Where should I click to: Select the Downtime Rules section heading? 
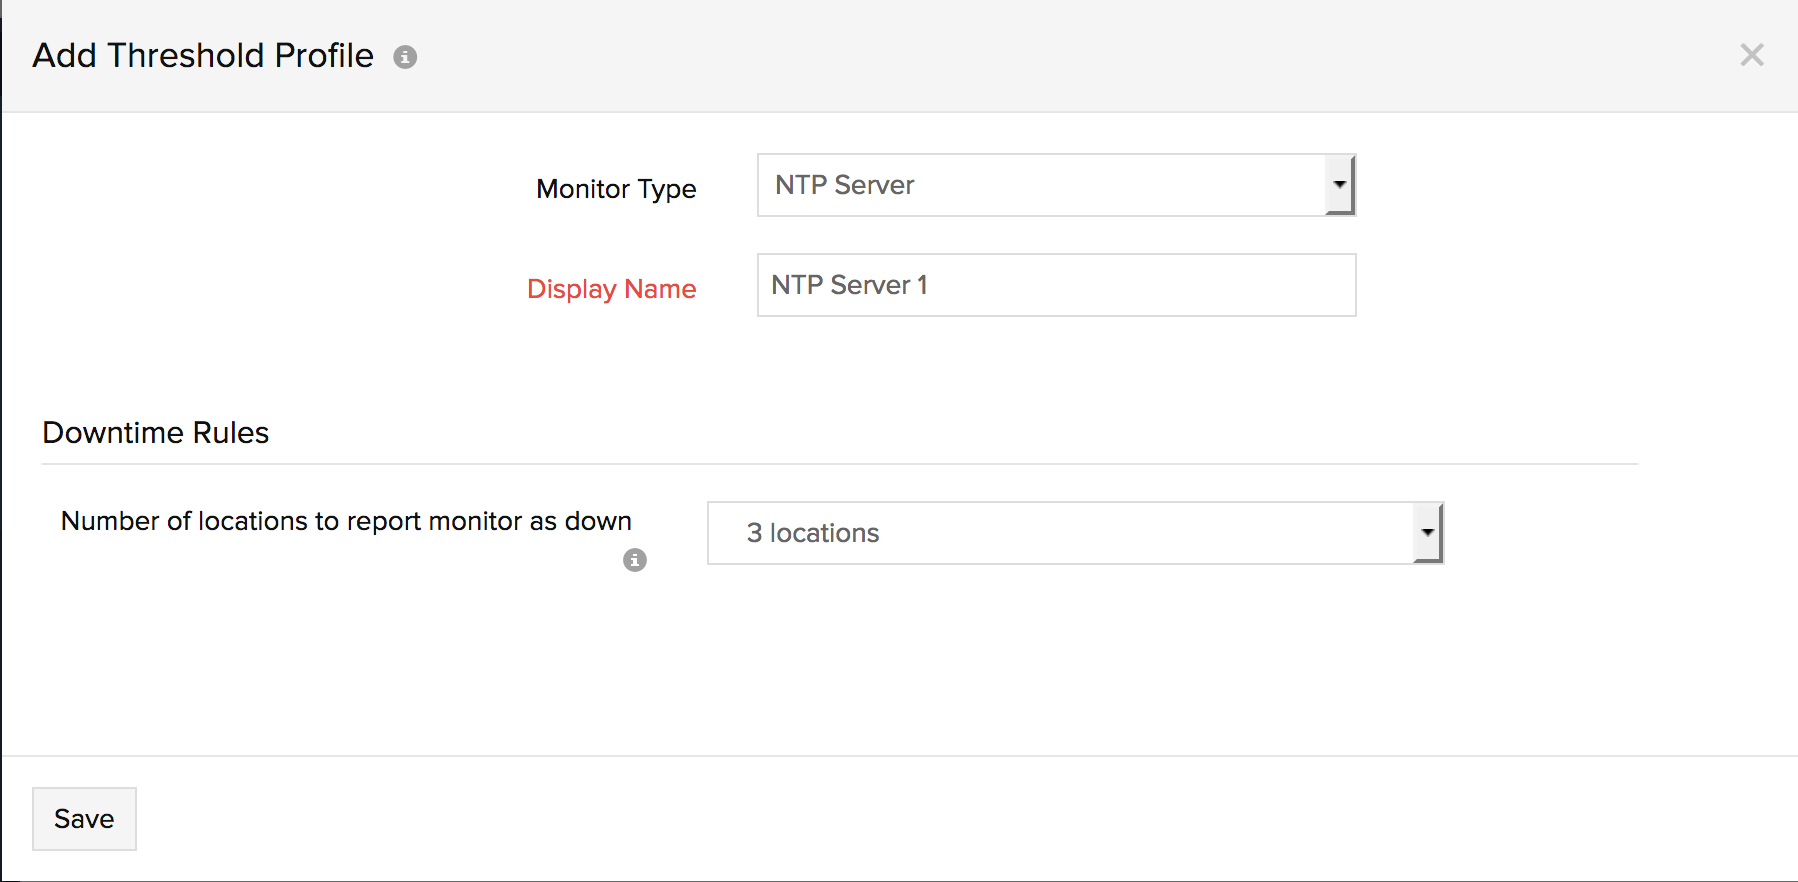(156, 433)
